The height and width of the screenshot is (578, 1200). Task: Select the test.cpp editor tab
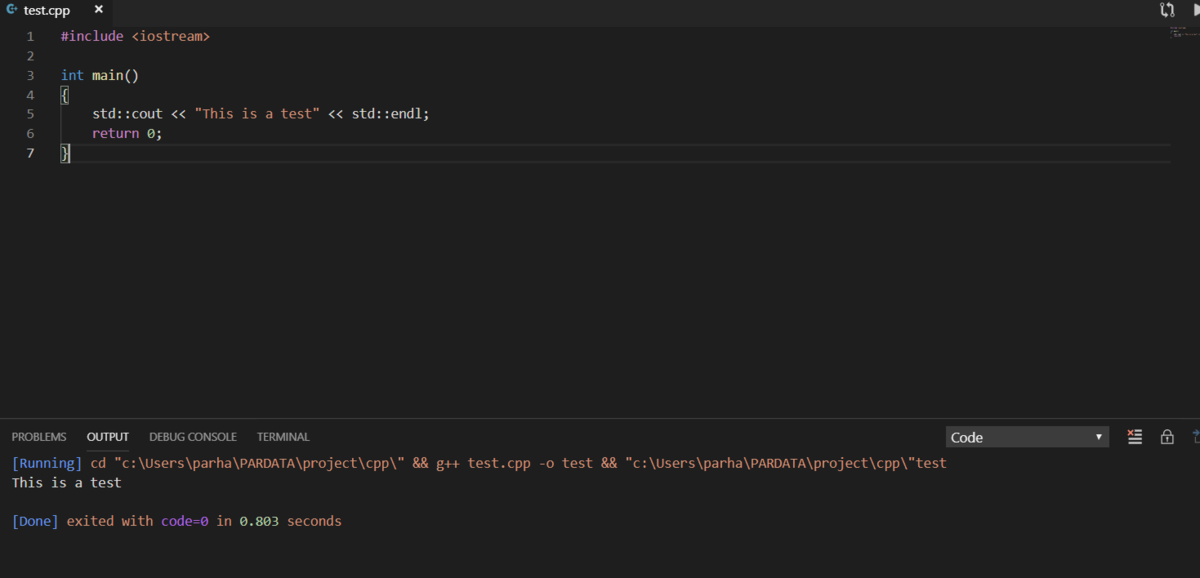click(x=55, y=10)
